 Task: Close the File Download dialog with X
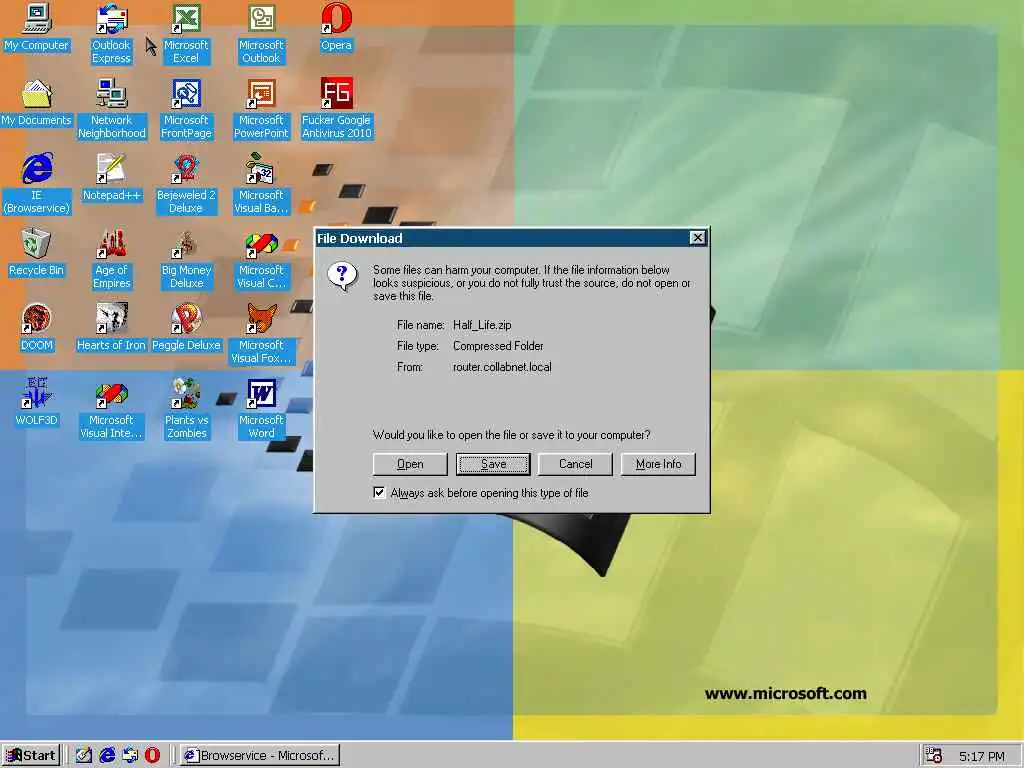pyautogui.click(x=697, y=238)
